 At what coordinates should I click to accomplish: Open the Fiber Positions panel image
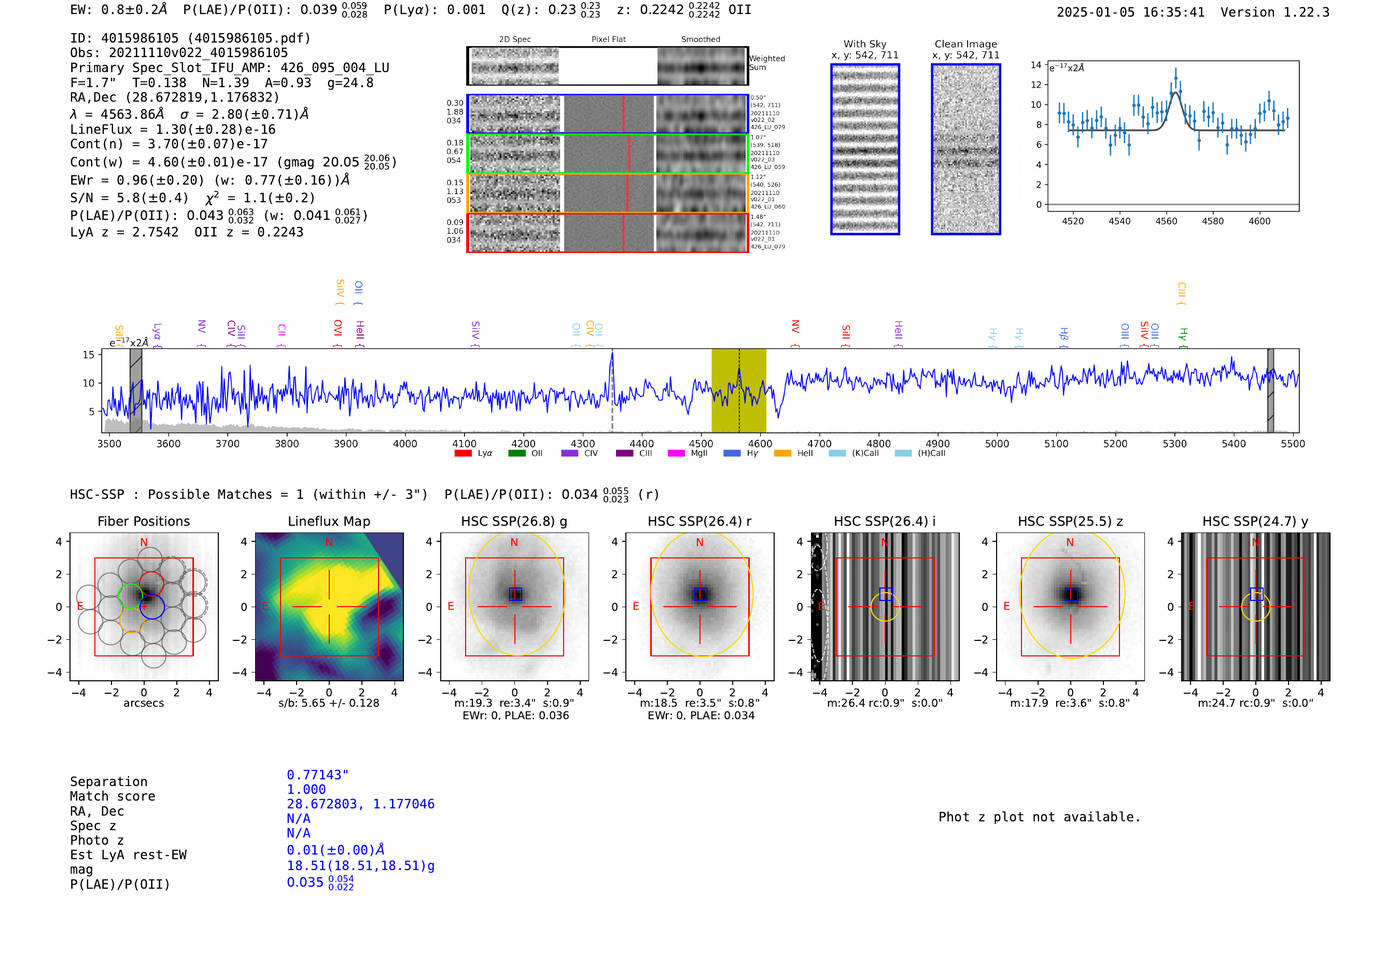(144, 607)
